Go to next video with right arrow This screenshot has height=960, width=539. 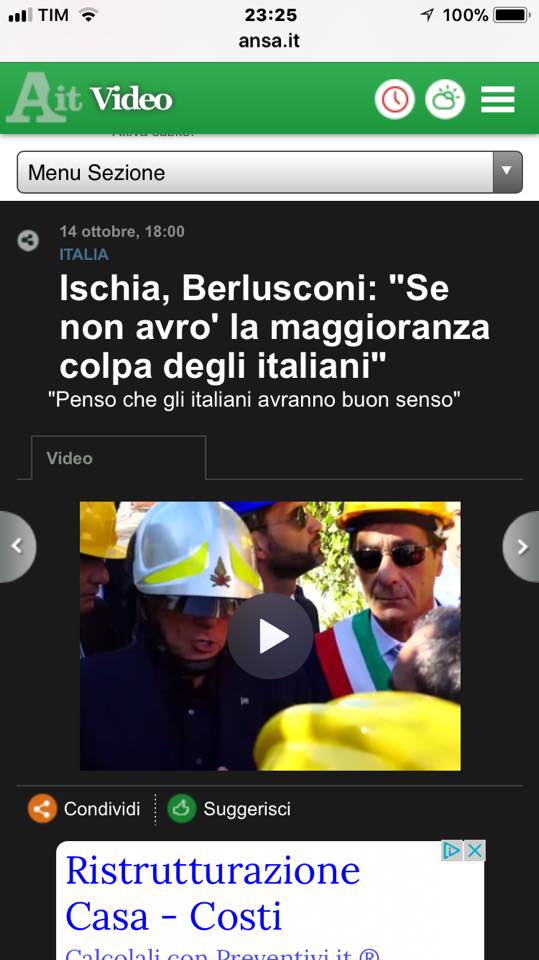pyautogui.click(x=521, y=547)
